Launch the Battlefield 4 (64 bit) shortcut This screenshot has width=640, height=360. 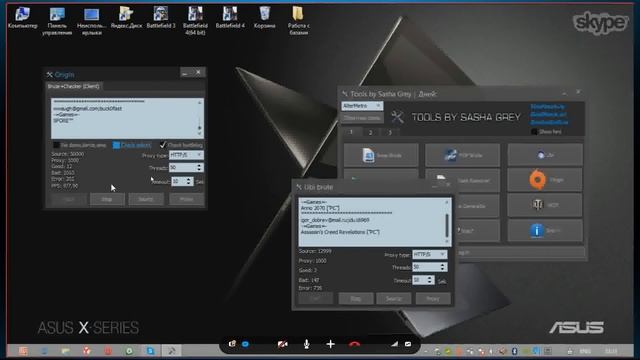(195, 21)
